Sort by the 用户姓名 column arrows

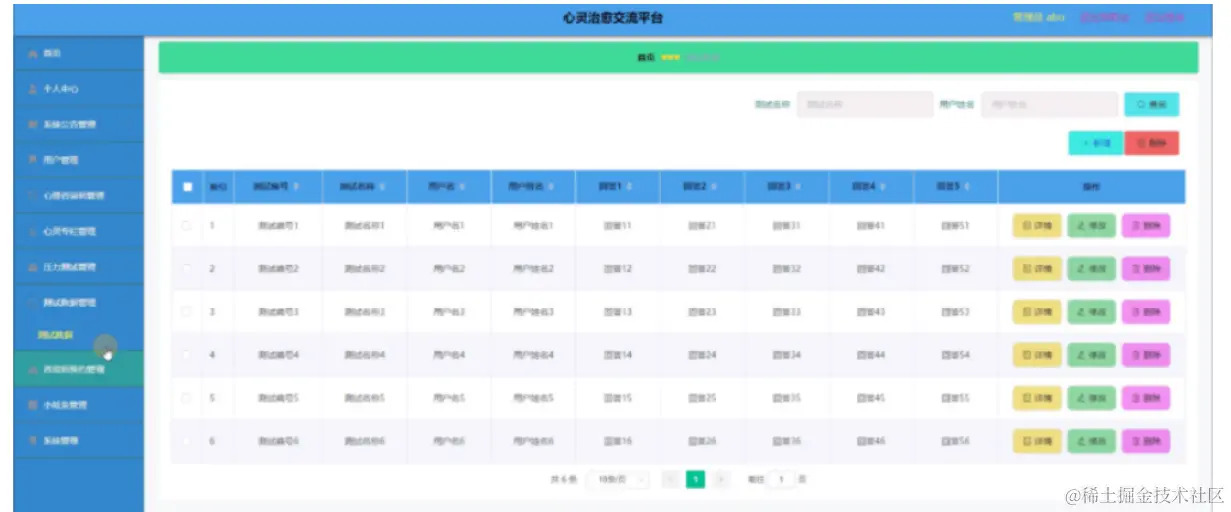549,186
